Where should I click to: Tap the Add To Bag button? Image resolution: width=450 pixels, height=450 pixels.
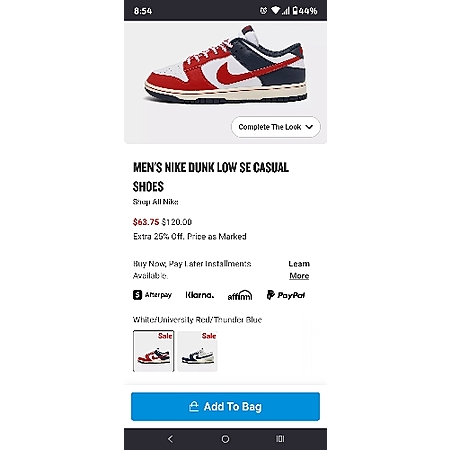tap(225, 406)
